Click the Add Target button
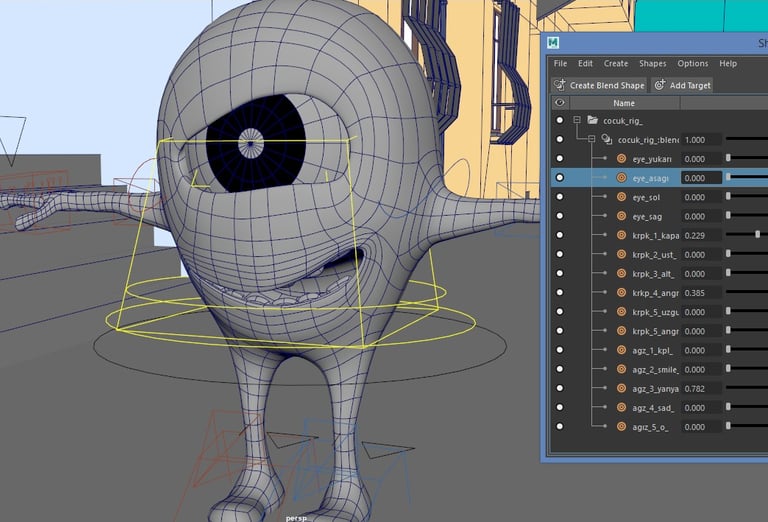Viewport: 768px width, 522px height. 682,85
